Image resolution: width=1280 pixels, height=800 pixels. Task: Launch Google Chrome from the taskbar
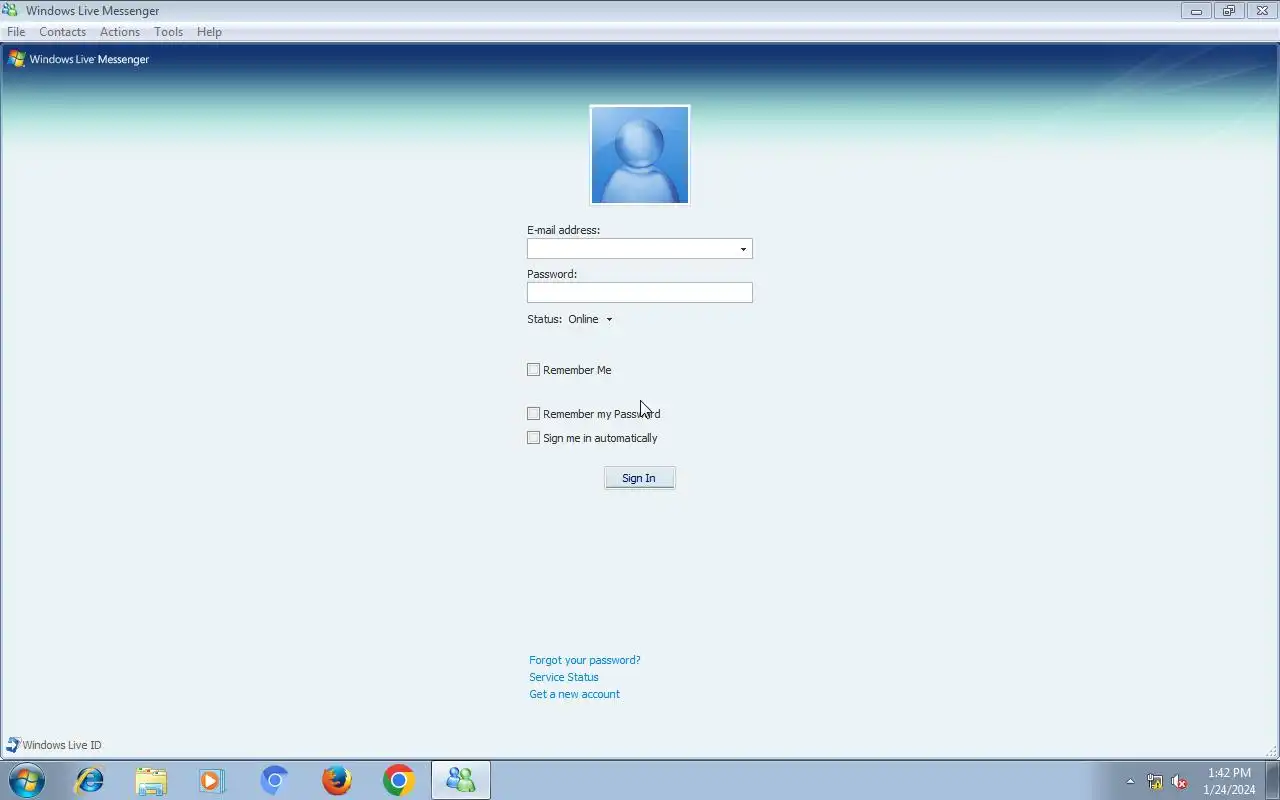point(398,780)
